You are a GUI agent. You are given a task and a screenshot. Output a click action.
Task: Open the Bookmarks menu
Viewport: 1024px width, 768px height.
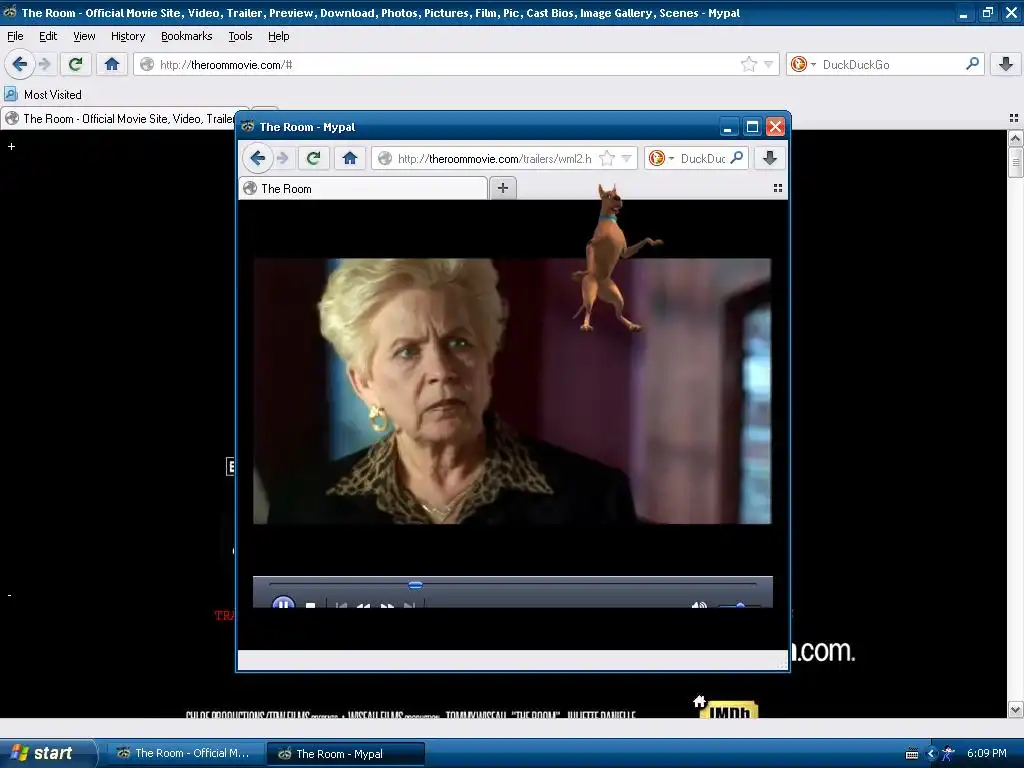[187, 36]
